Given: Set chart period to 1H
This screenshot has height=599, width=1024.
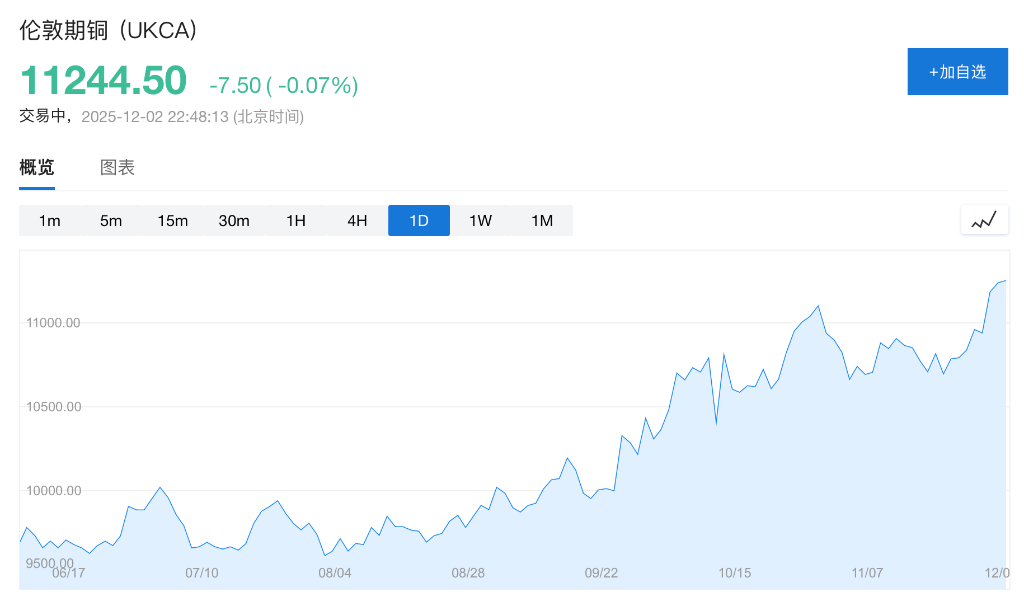Looking at the screenshot, I should point(296,221).
